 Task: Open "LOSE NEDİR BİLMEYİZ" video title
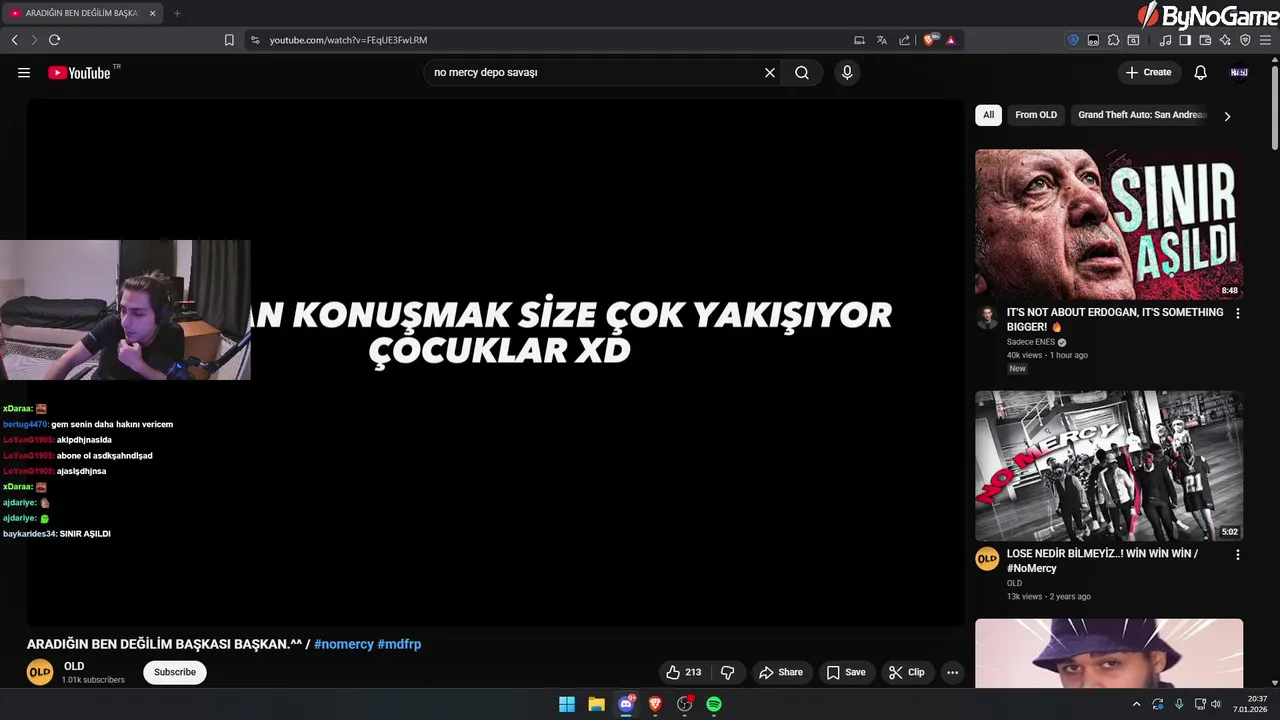[x=1102, y=560]
